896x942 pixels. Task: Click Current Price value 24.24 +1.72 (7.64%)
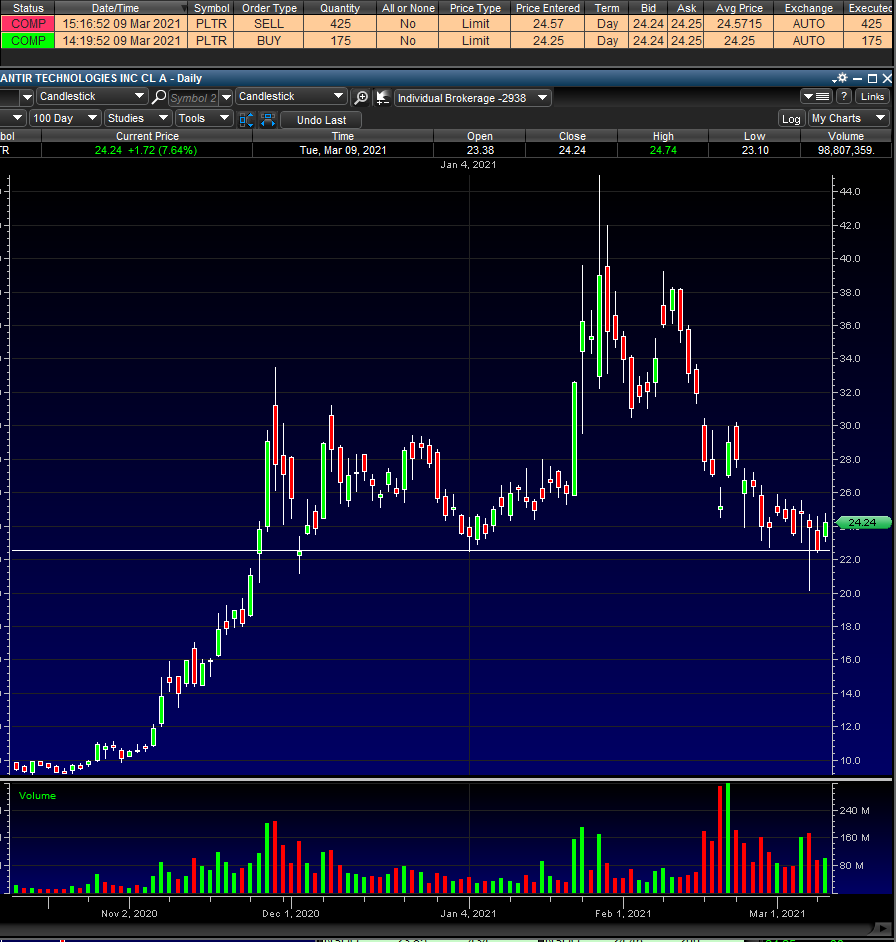(146, 150)
